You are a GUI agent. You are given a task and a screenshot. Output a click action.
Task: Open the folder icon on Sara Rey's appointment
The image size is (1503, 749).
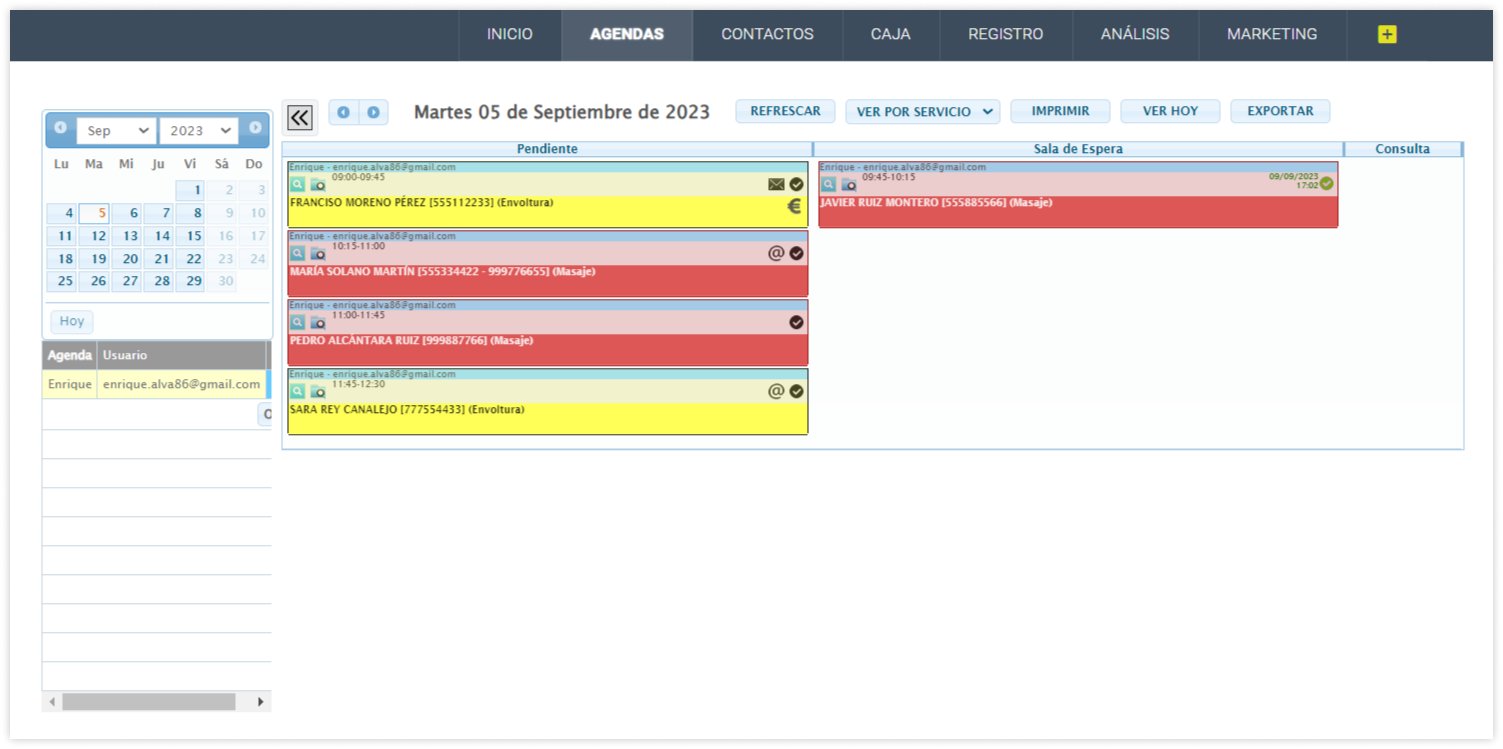point(317,391)
